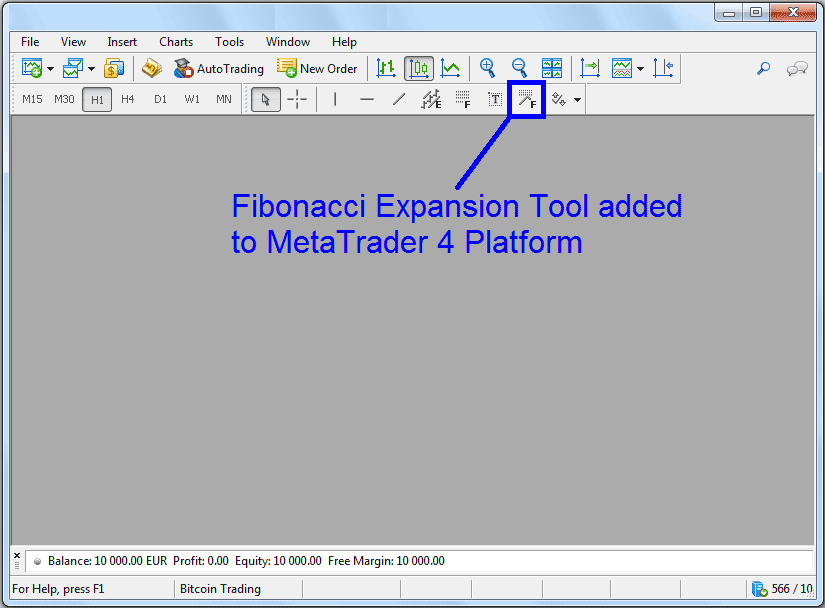This screenshot has height=608, width=825.
Task: Open the Charts menu
Action: point(176,42)
